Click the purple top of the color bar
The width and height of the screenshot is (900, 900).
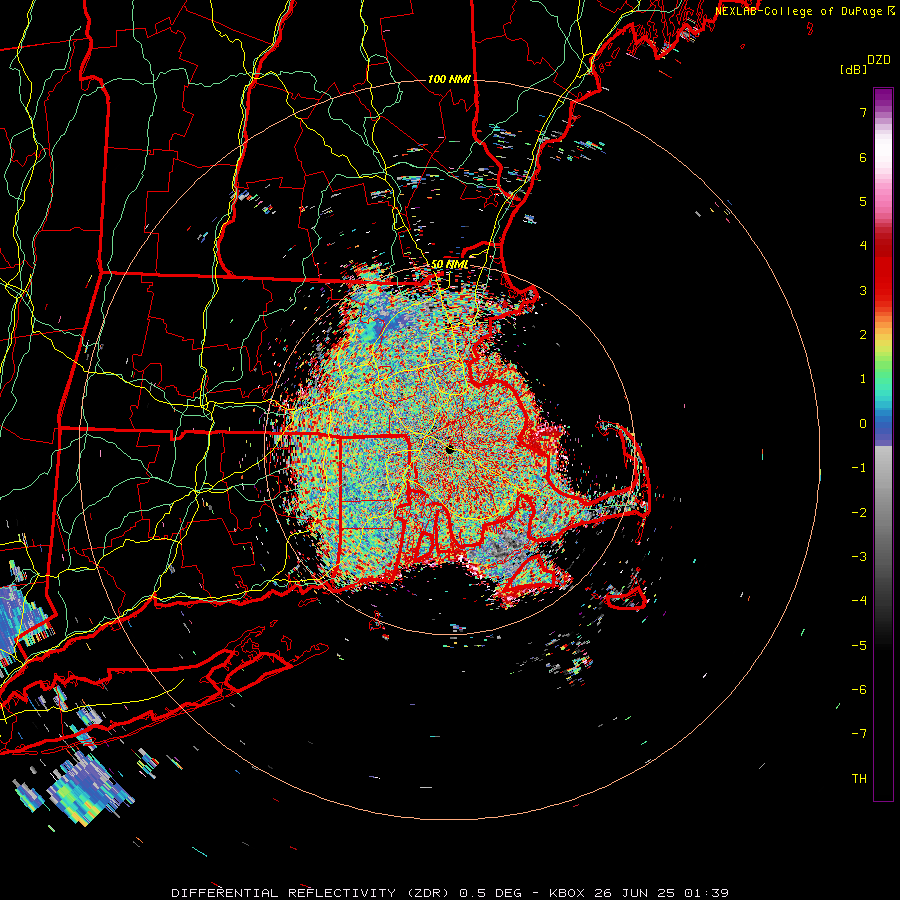click(883, 98)
